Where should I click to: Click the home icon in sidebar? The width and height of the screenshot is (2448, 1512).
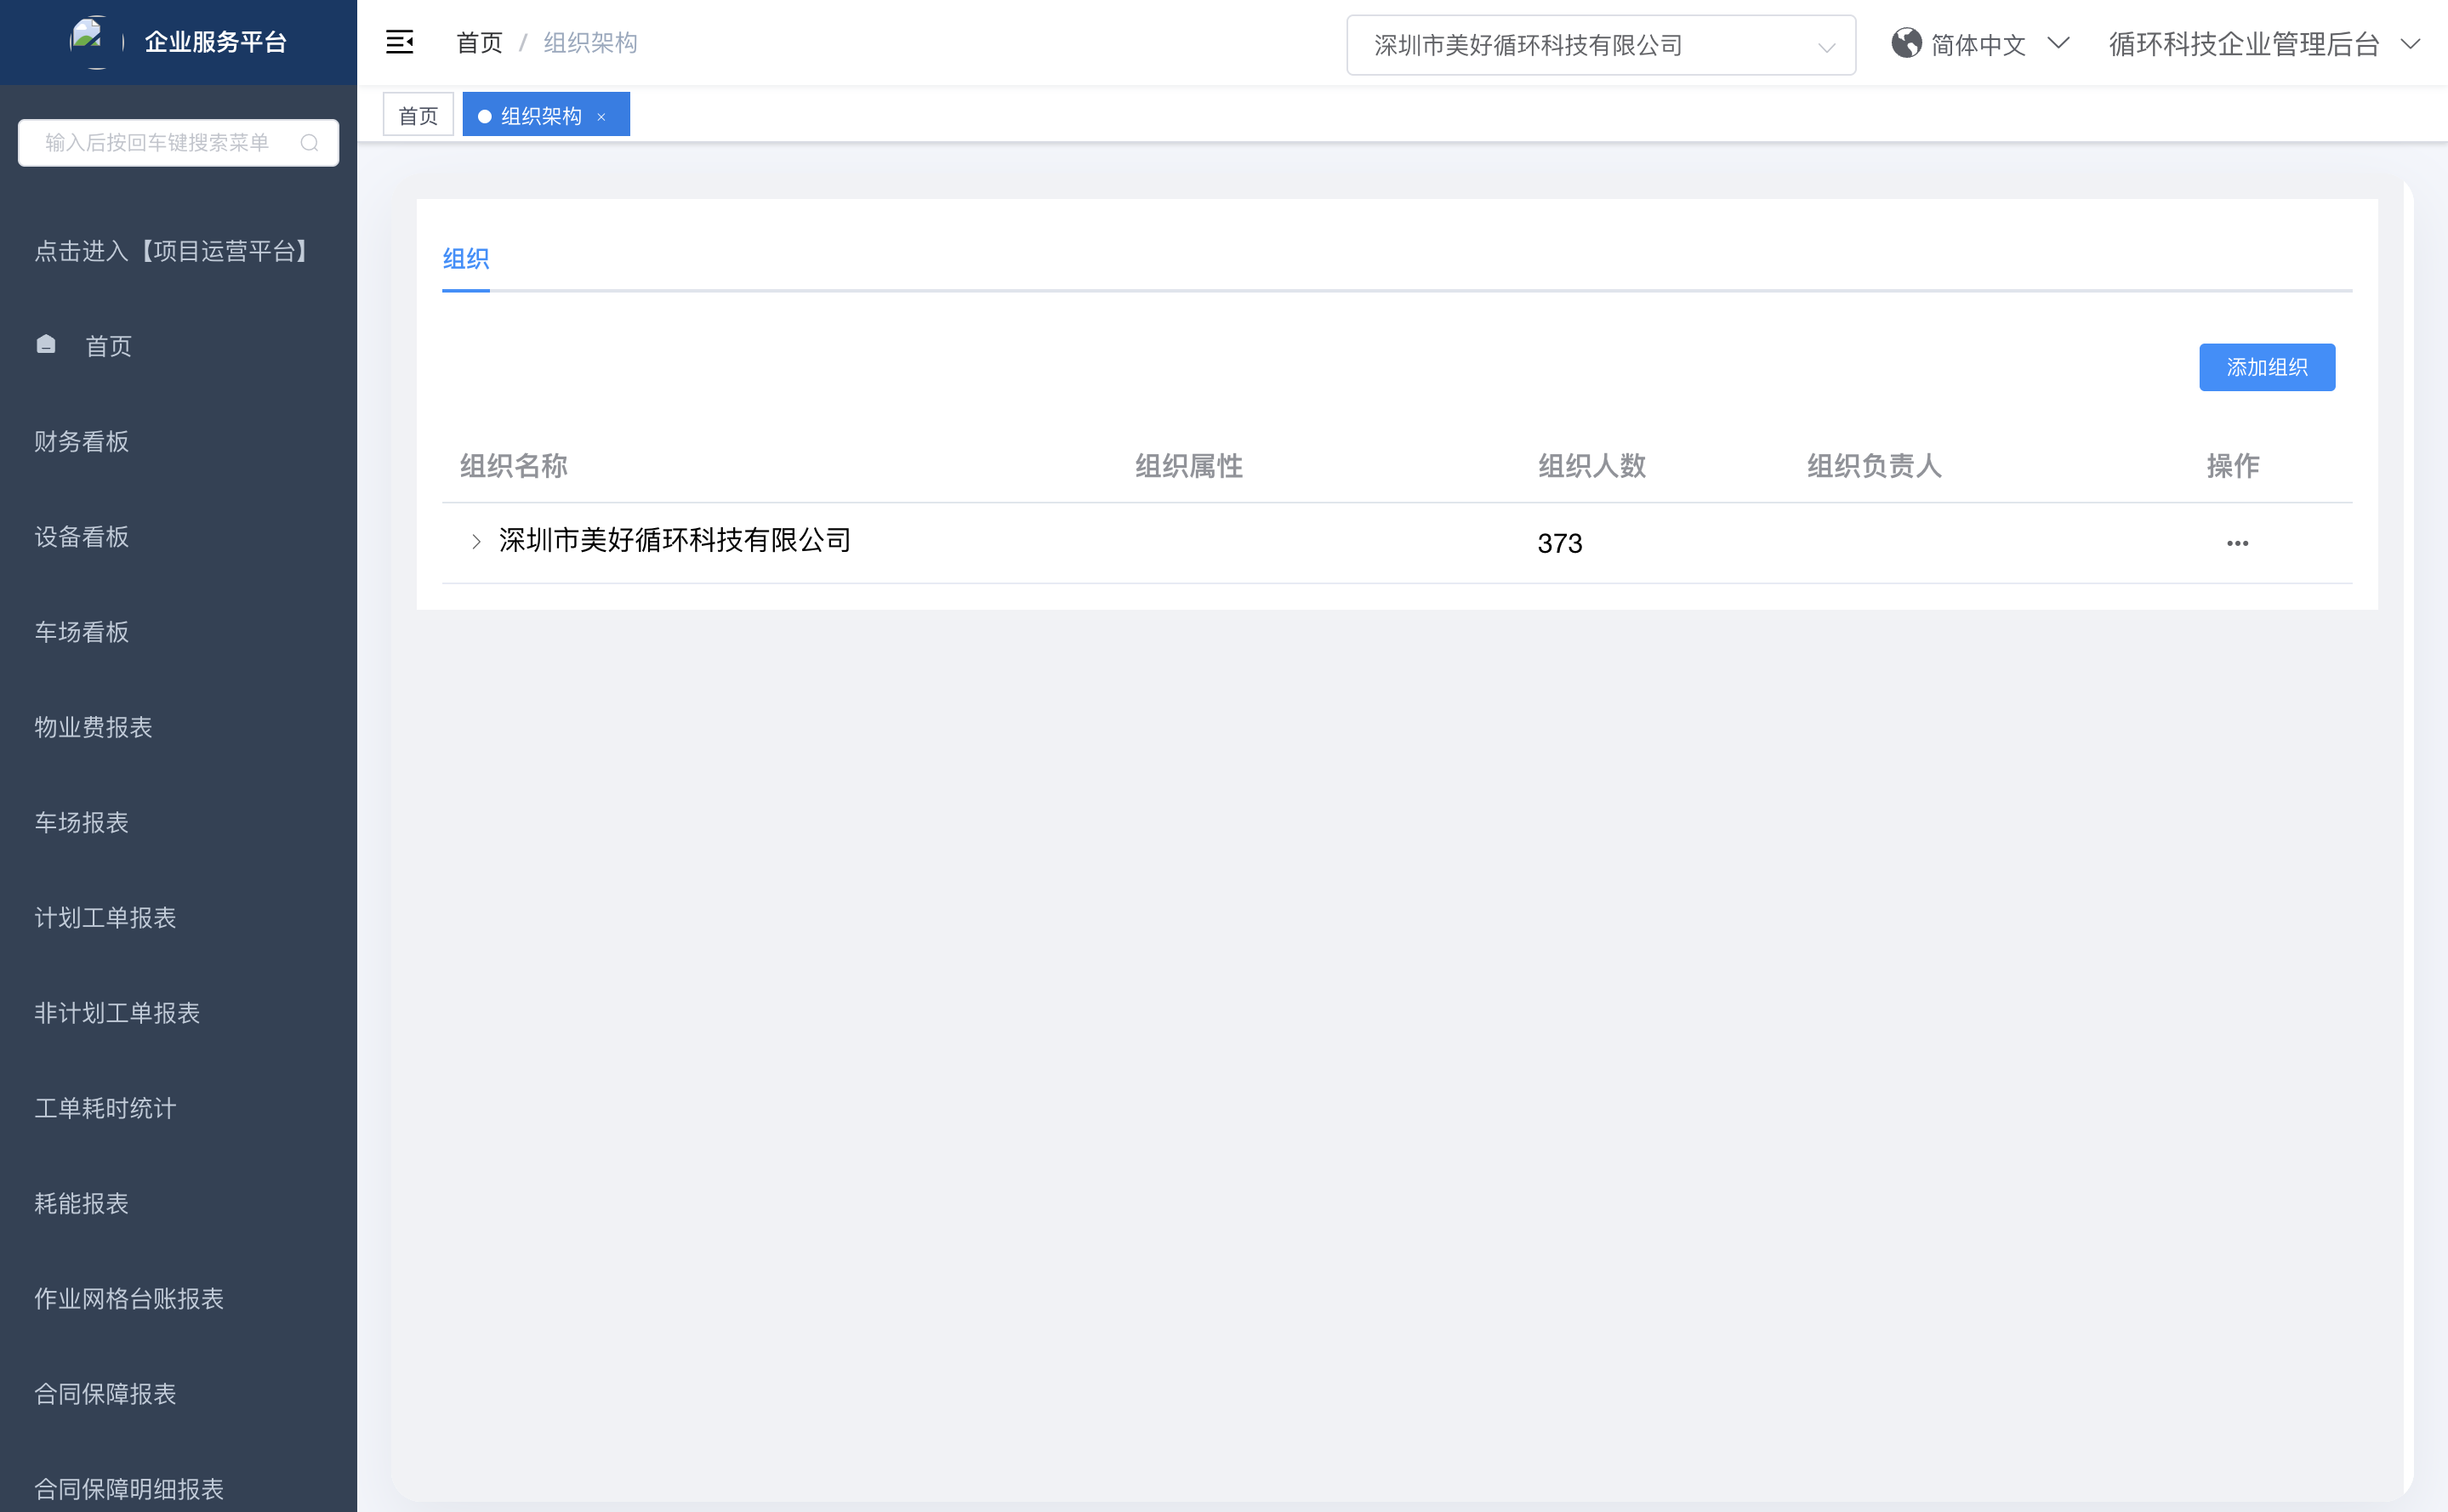pos(46,345)
